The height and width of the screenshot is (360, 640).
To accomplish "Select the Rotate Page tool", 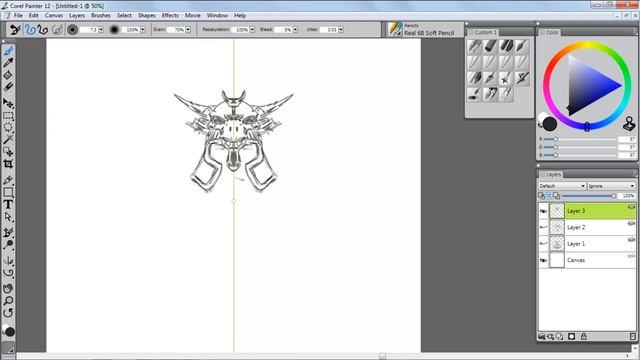I will point(8,313).
